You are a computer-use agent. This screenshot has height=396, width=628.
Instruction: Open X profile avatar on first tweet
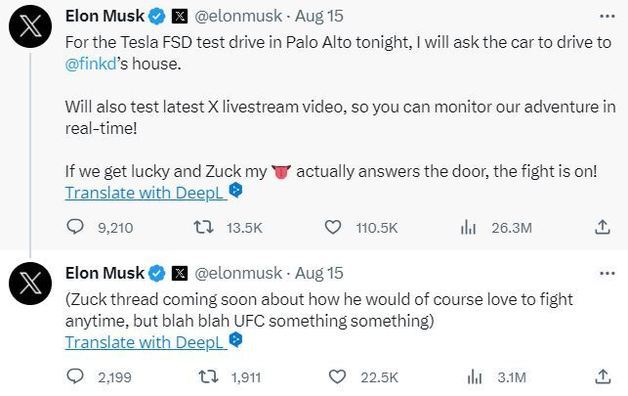pos(30,27)
